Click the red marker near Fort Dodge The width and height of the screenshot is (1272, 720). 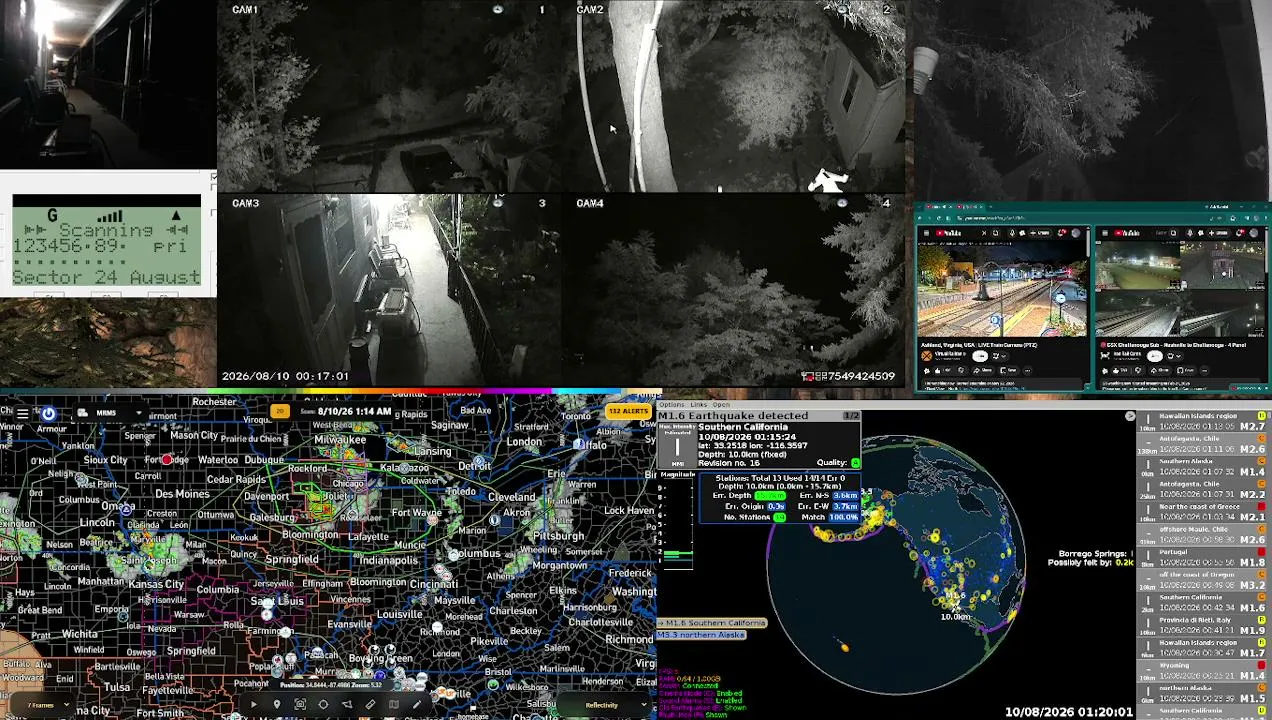(x=168, y=460)
